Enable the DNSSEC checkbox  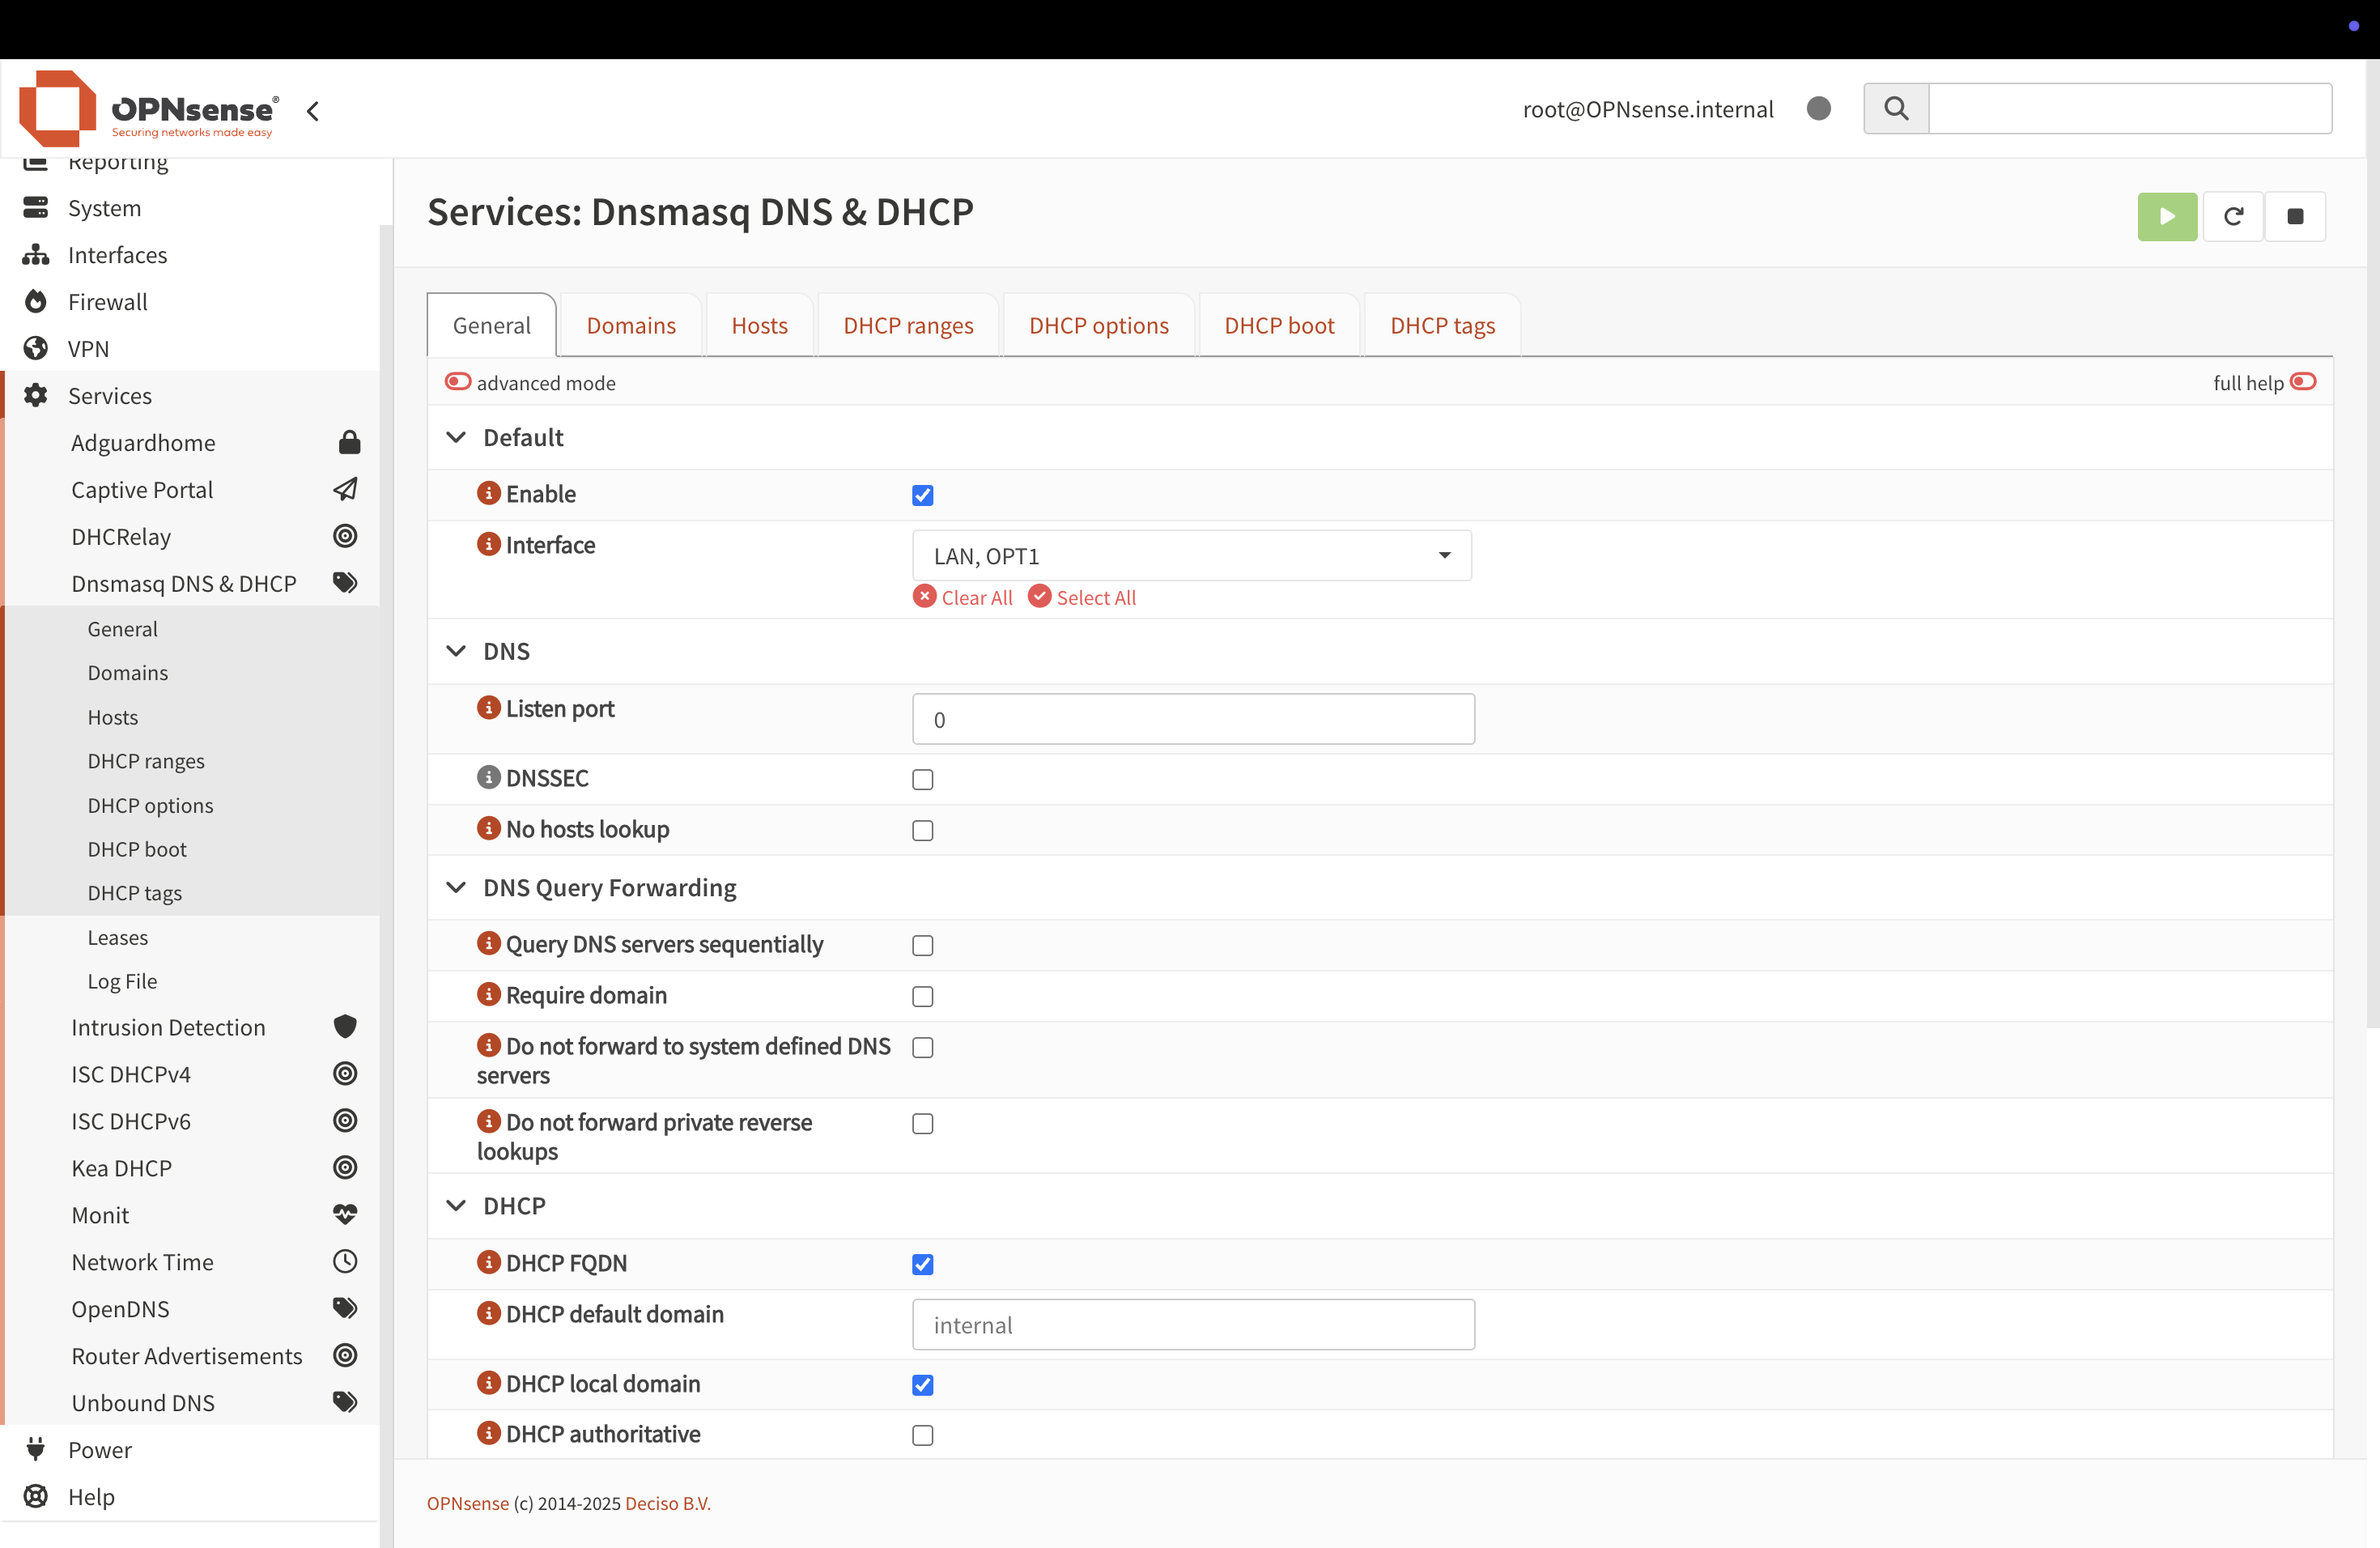coord(922,779)
